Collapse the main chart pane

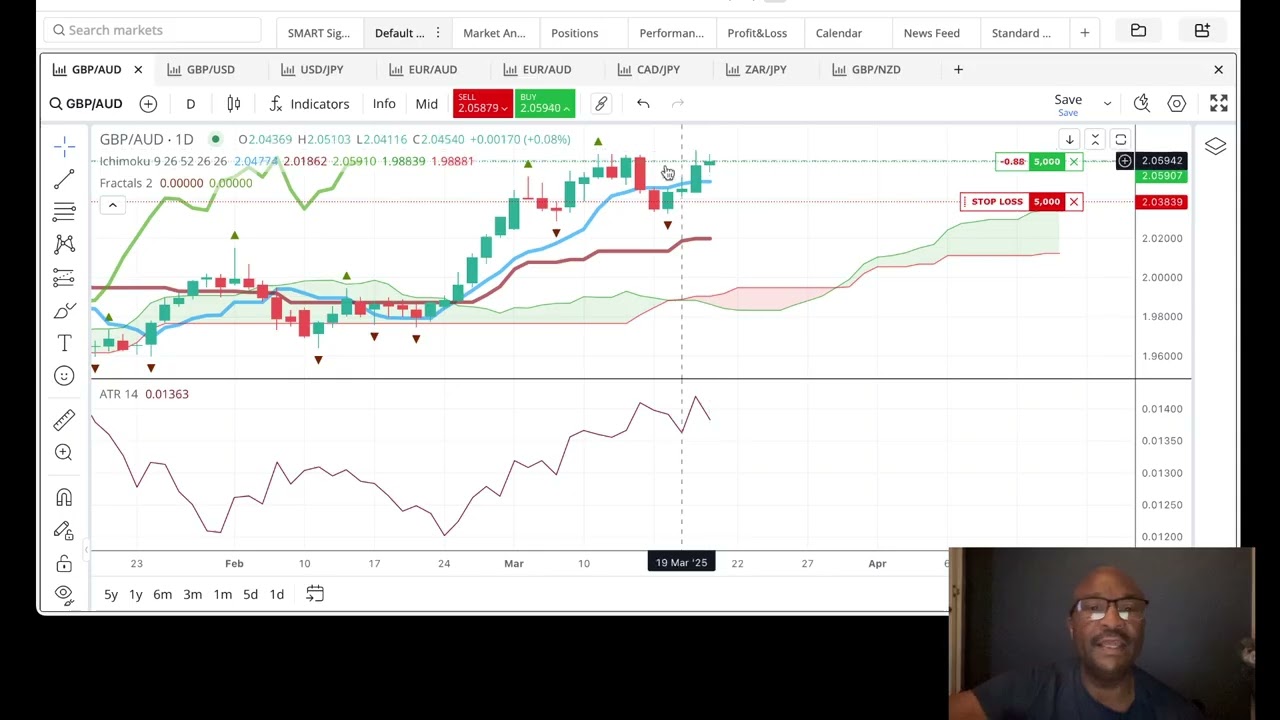coord(1095,140)
